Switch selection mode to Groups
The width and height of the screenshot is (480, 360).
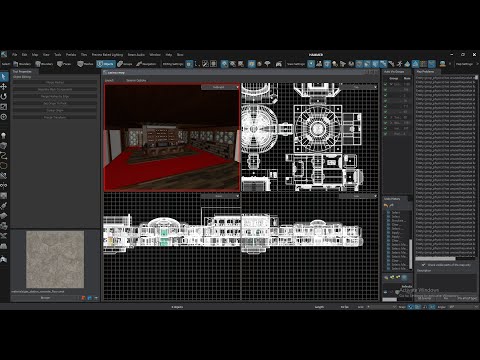[x=125, y=64]
